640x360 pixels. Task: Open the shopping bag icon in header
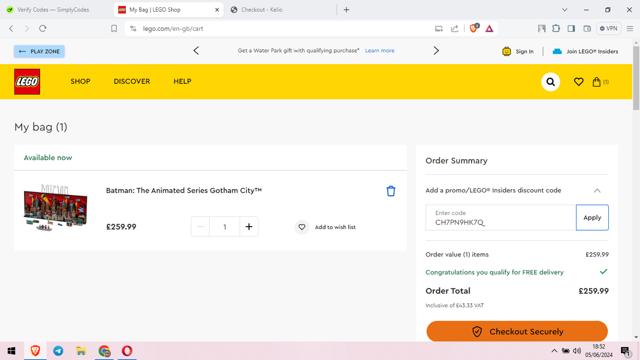click(597, 82)
